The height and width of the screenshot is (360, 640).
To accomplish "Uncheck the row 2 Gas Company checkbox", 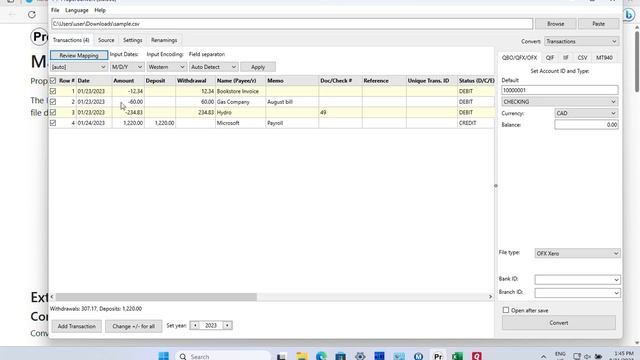I will 53,102.
